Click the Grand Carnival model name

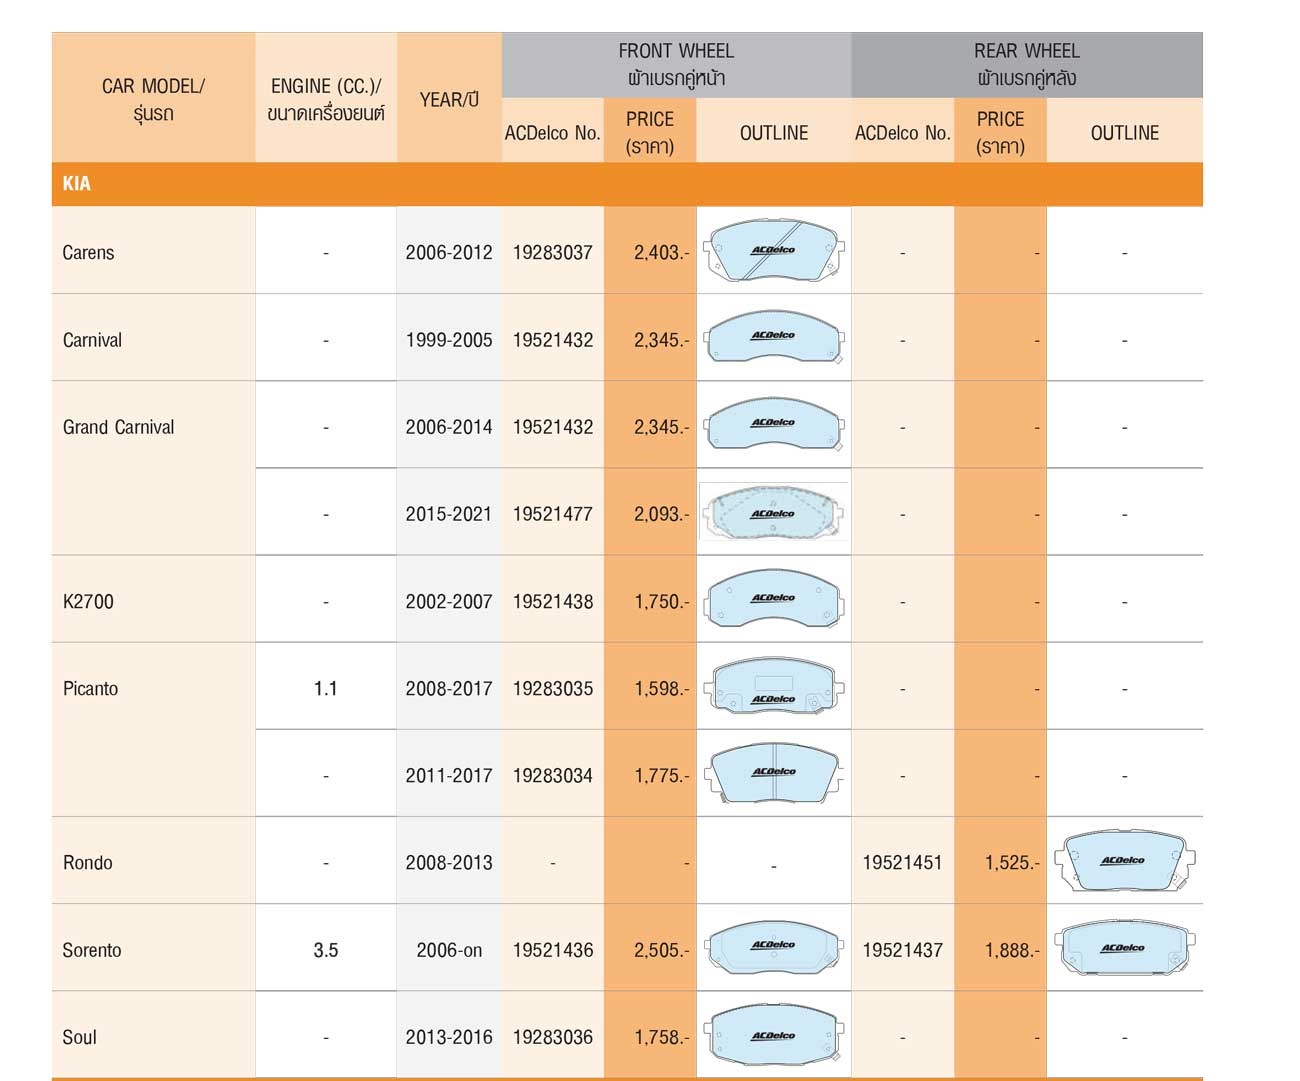pos(118,427)
